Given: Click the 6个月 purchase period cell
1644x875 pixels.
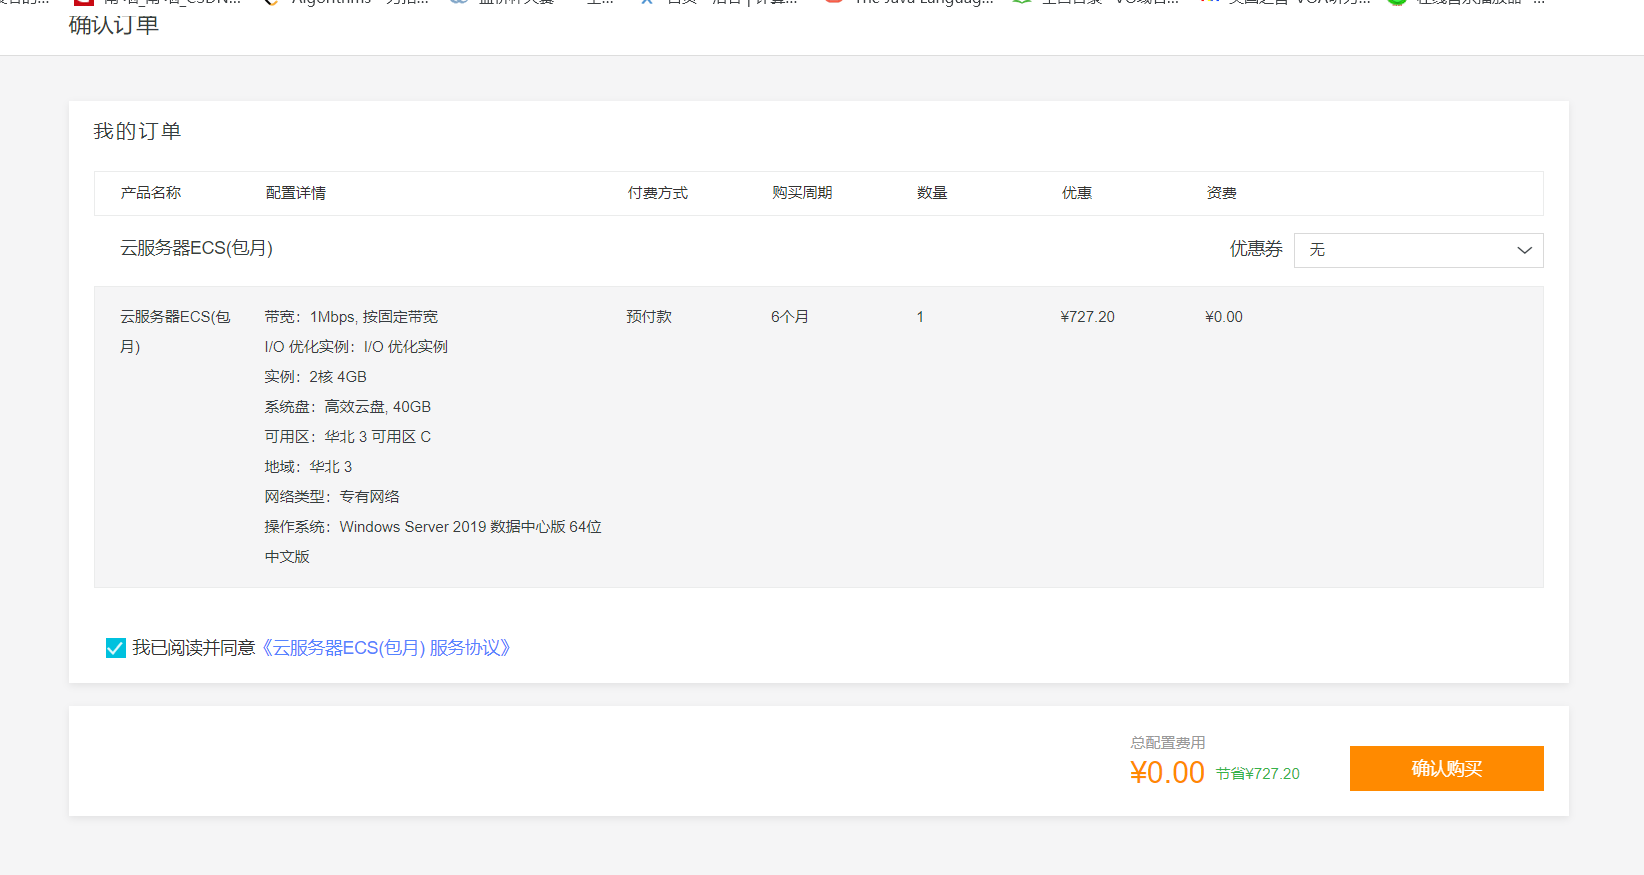Looking at the screenshot, I should 790,317.
